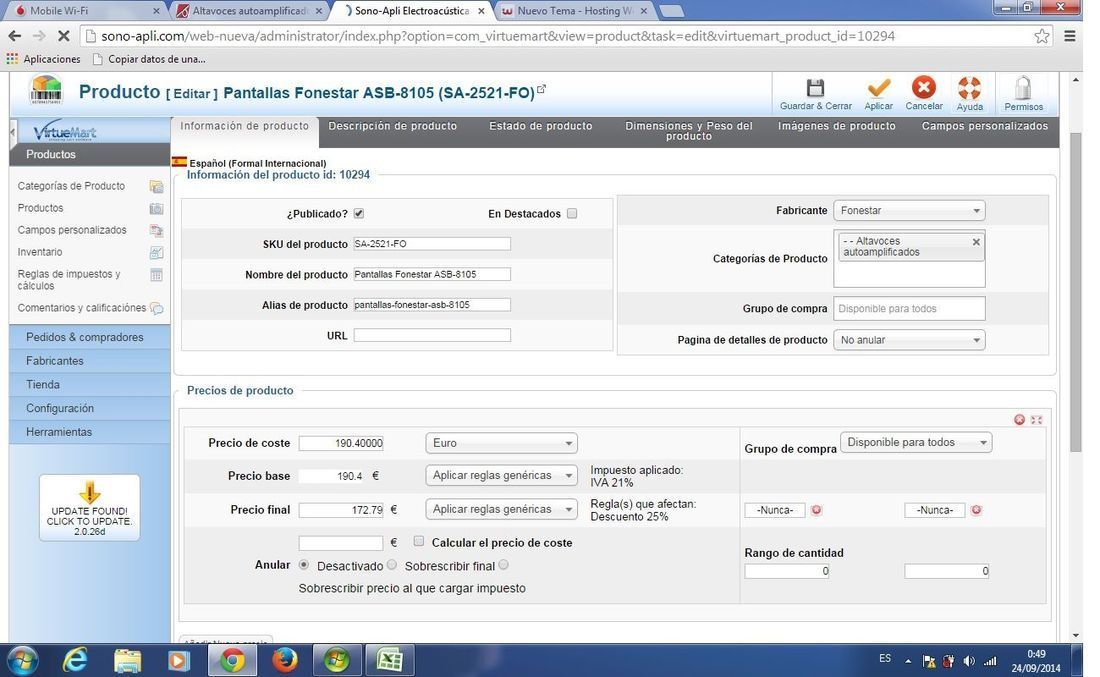Open Internet Explorer from taskbar
Viewport: 1100px width, 677px height.
75,660
